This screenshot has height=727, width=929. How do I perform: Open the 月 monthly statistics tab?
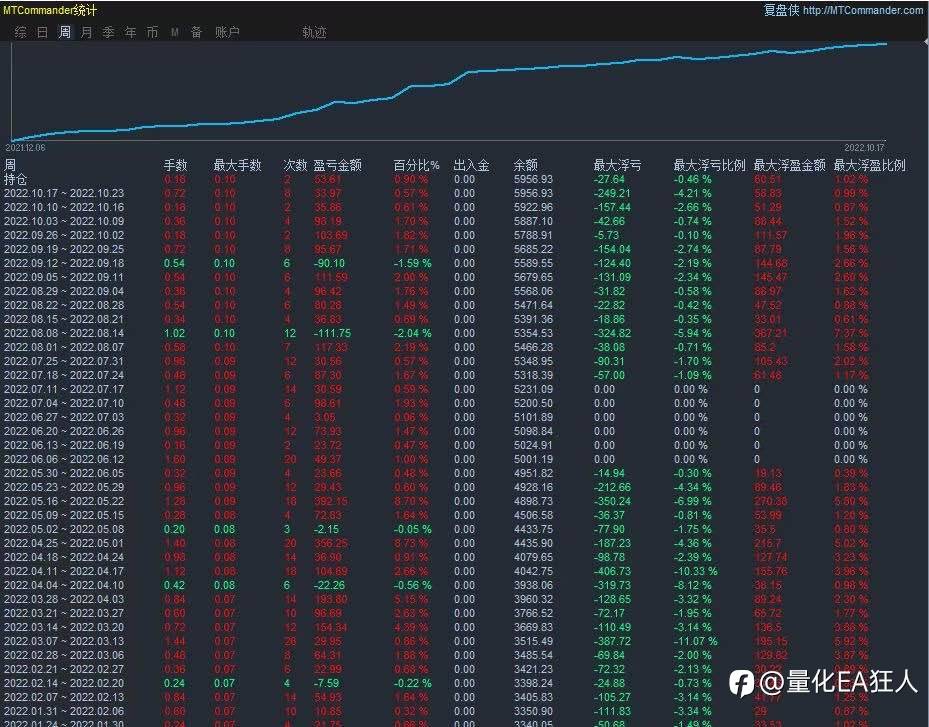(87, 32)
